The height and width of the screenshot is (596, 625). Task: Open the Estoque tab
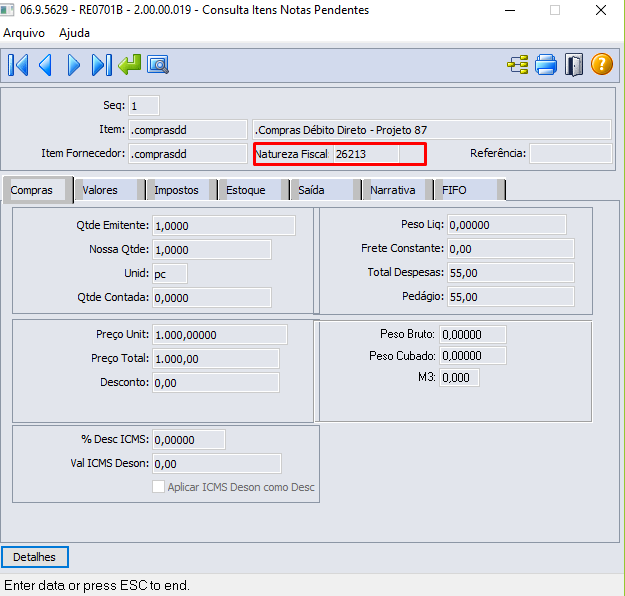254,190
